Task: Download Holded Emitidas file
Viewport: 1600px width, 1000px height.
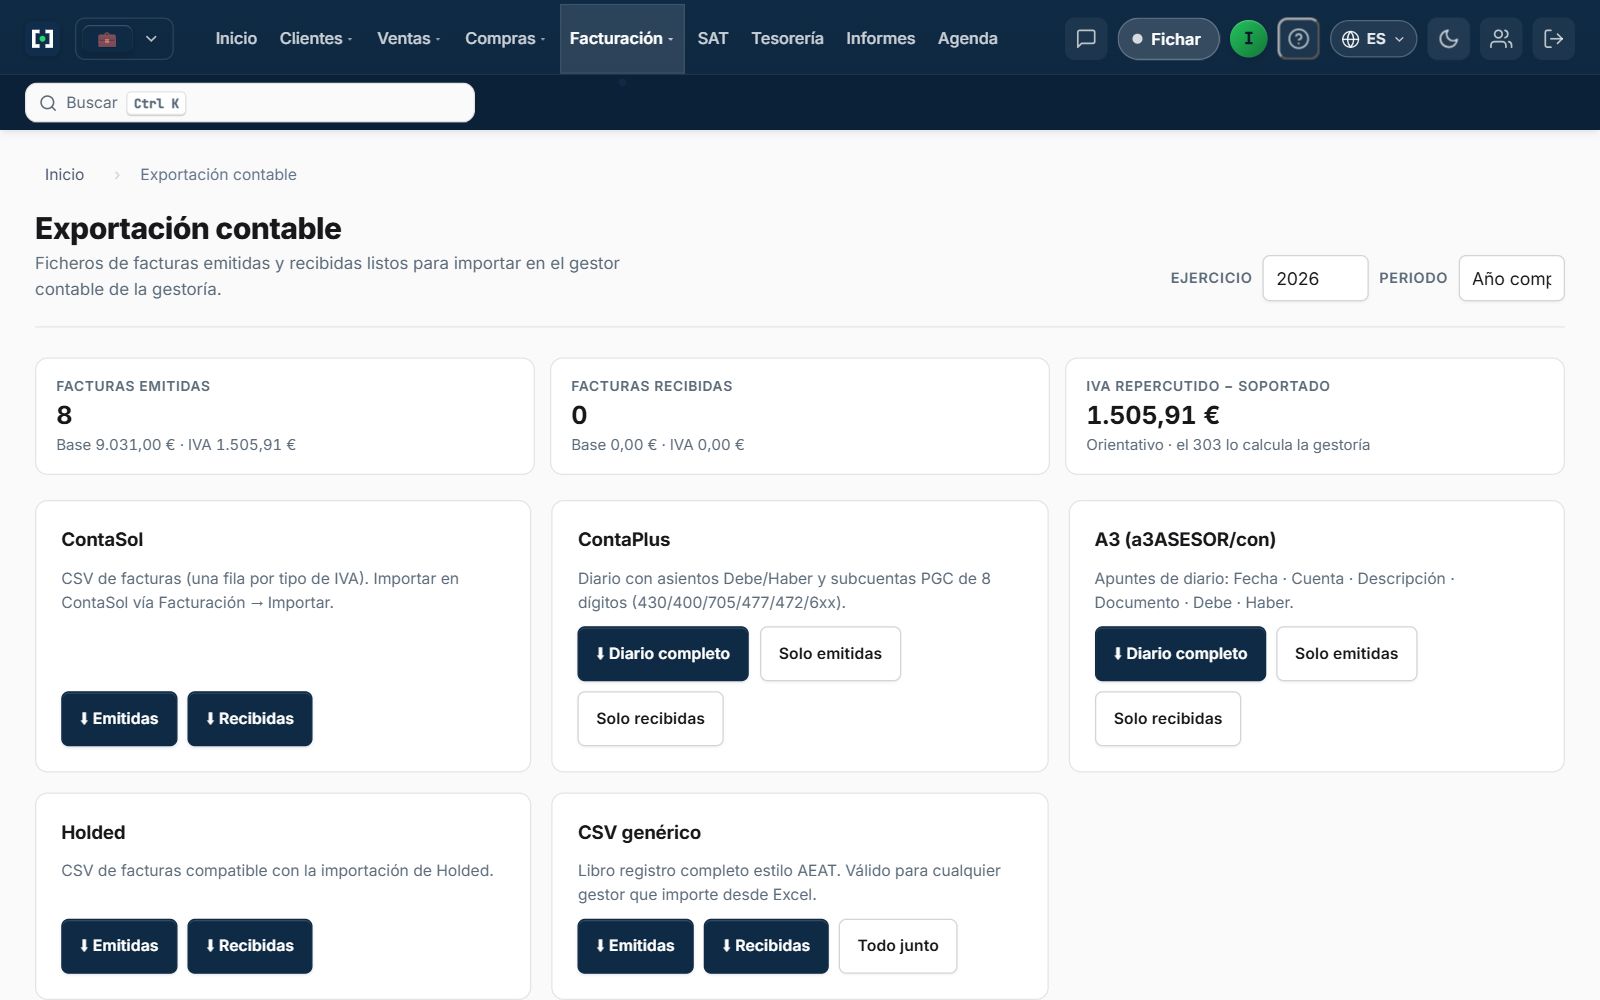Action: 119,946
